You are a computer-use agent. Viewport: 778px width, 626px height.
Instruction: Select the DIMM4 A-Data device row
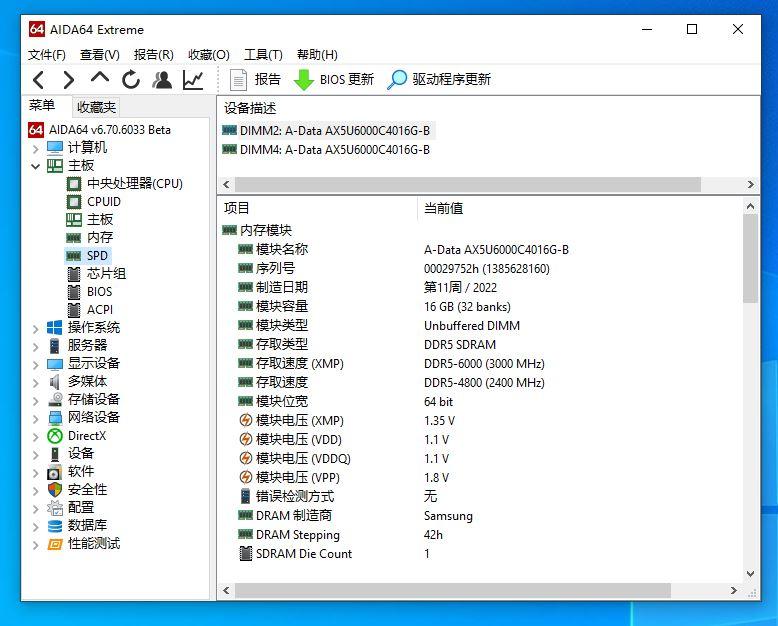[326, 150]
